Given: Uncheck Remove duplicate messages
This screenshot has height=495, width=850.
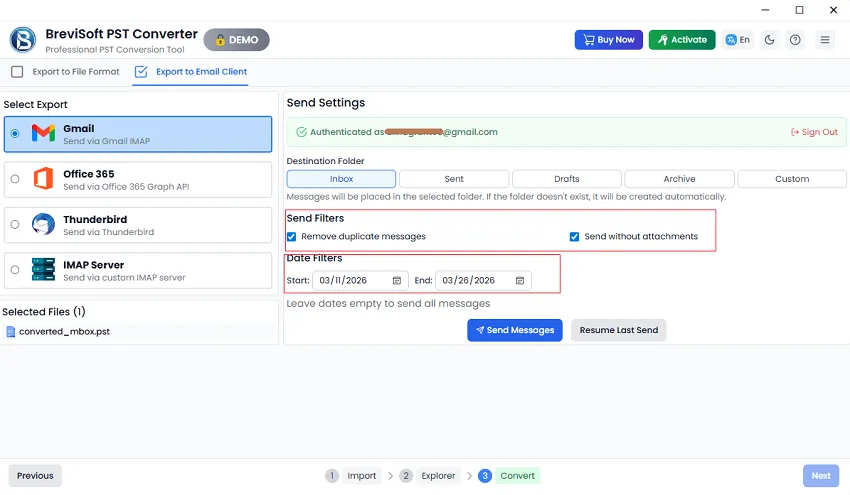Looking at the screenshot, I should tap(292, 236).
